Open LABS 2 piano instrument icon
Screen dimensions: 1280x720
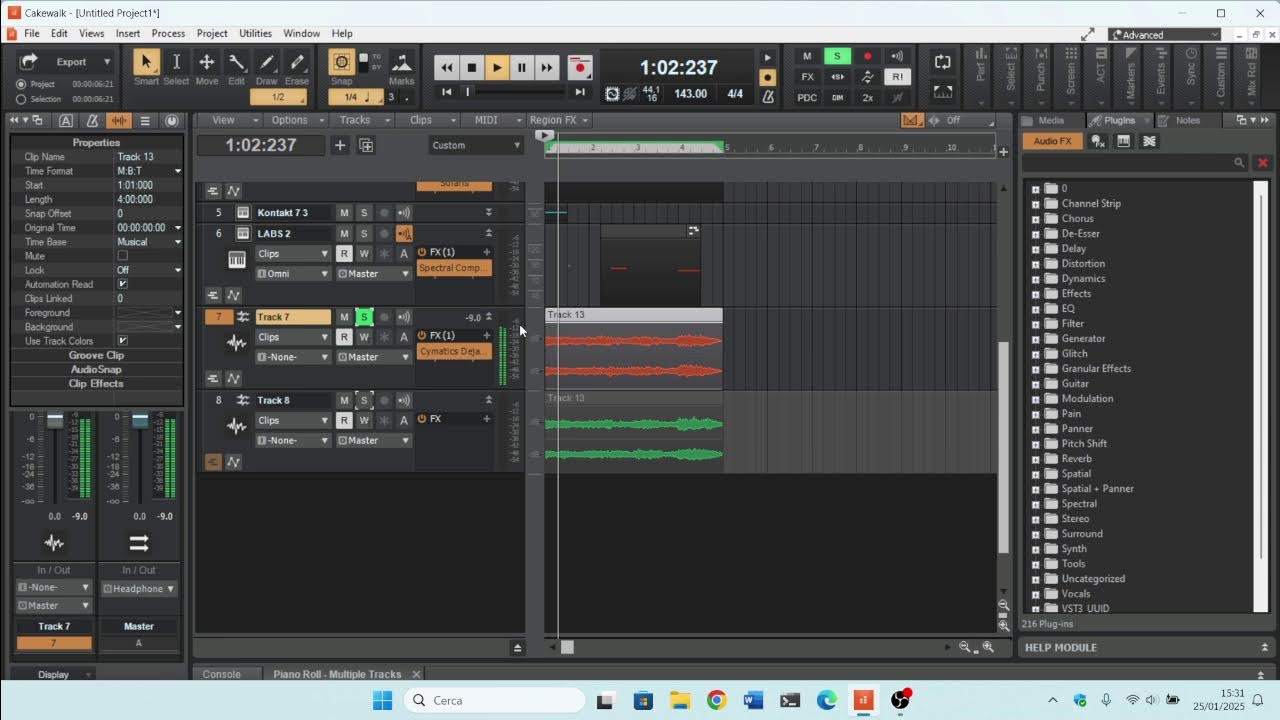pos(237,260)
